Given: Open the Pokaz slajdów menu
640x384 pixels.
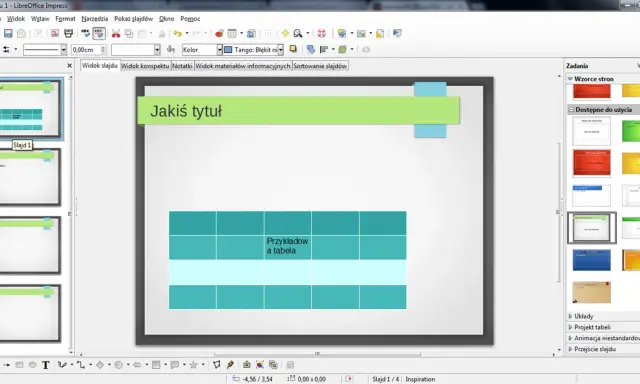Looking at the screenshot, I should pos(133,19).
